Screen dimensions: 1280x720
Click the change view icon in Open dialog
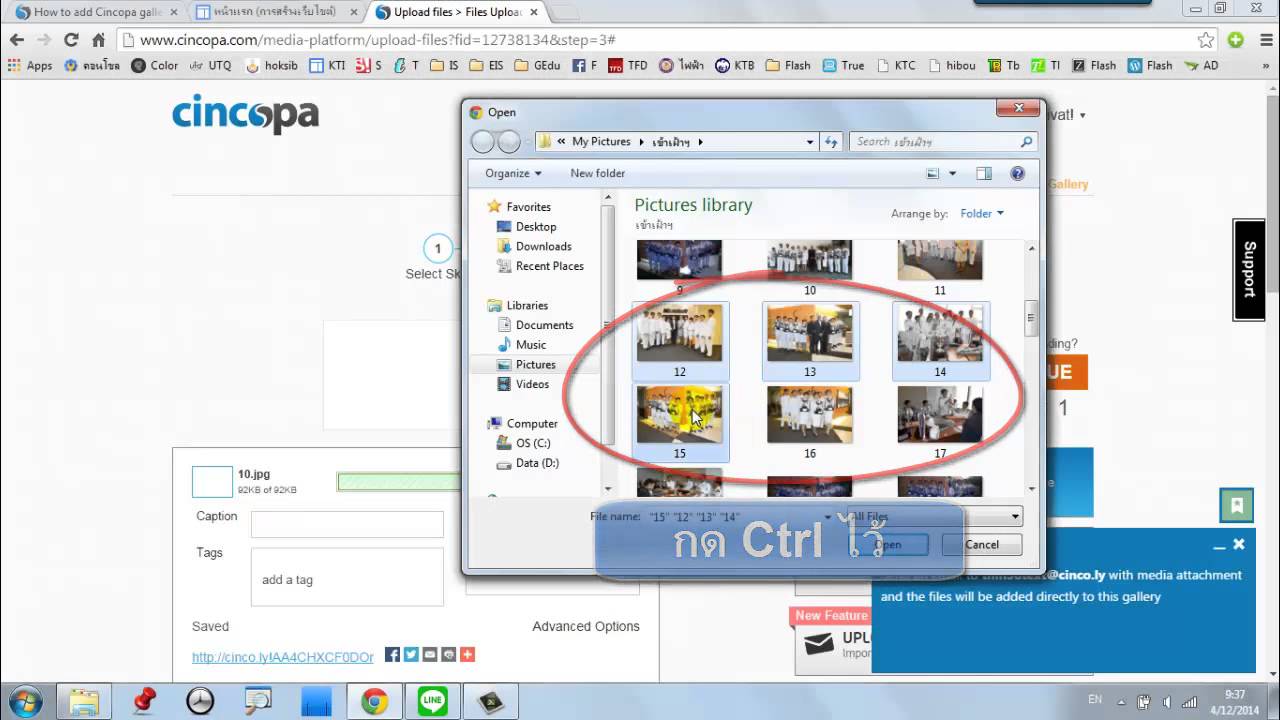[933, 173]
